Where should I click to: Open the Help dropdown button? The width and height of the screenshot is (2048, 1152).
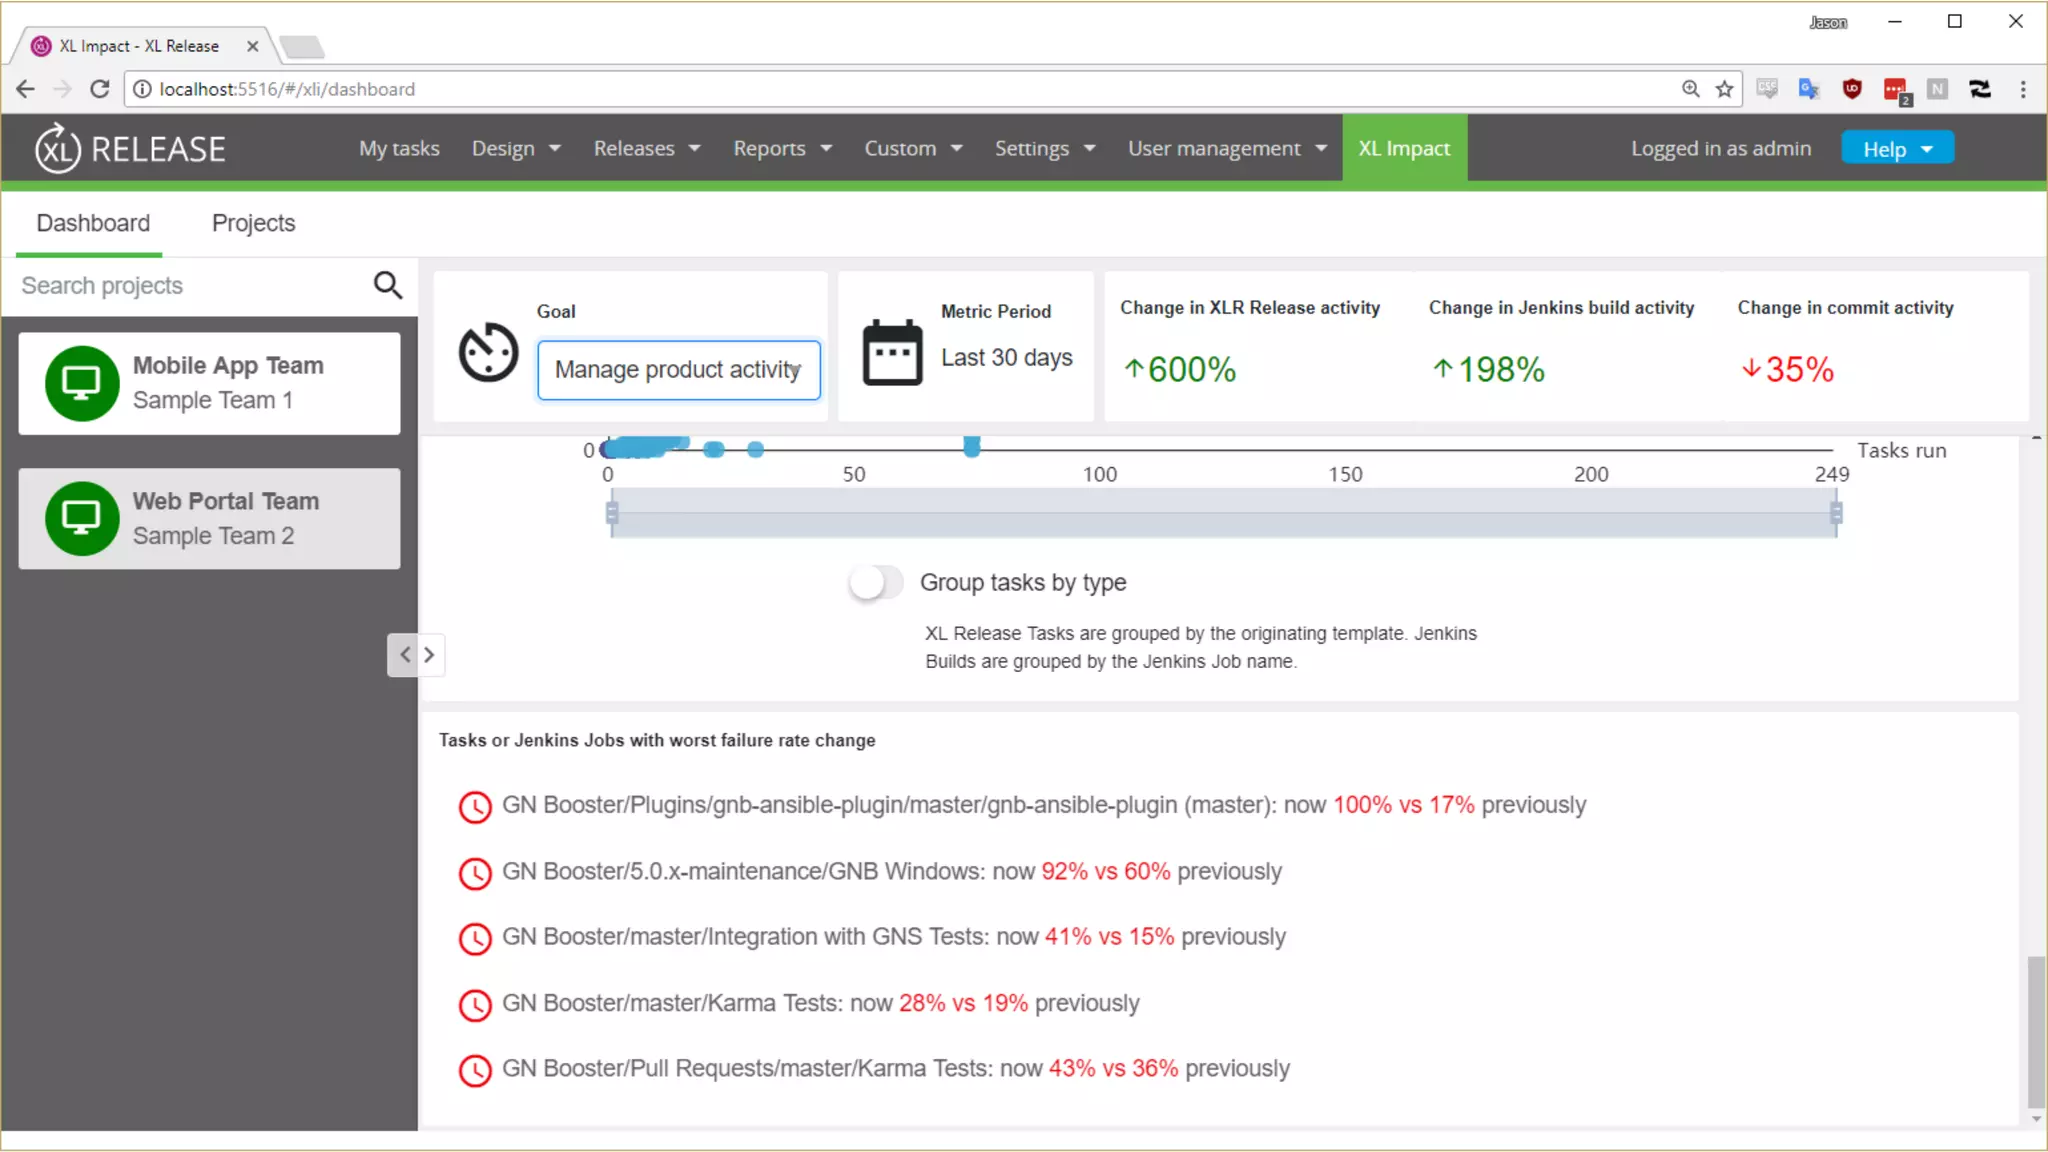[1897, 148]
